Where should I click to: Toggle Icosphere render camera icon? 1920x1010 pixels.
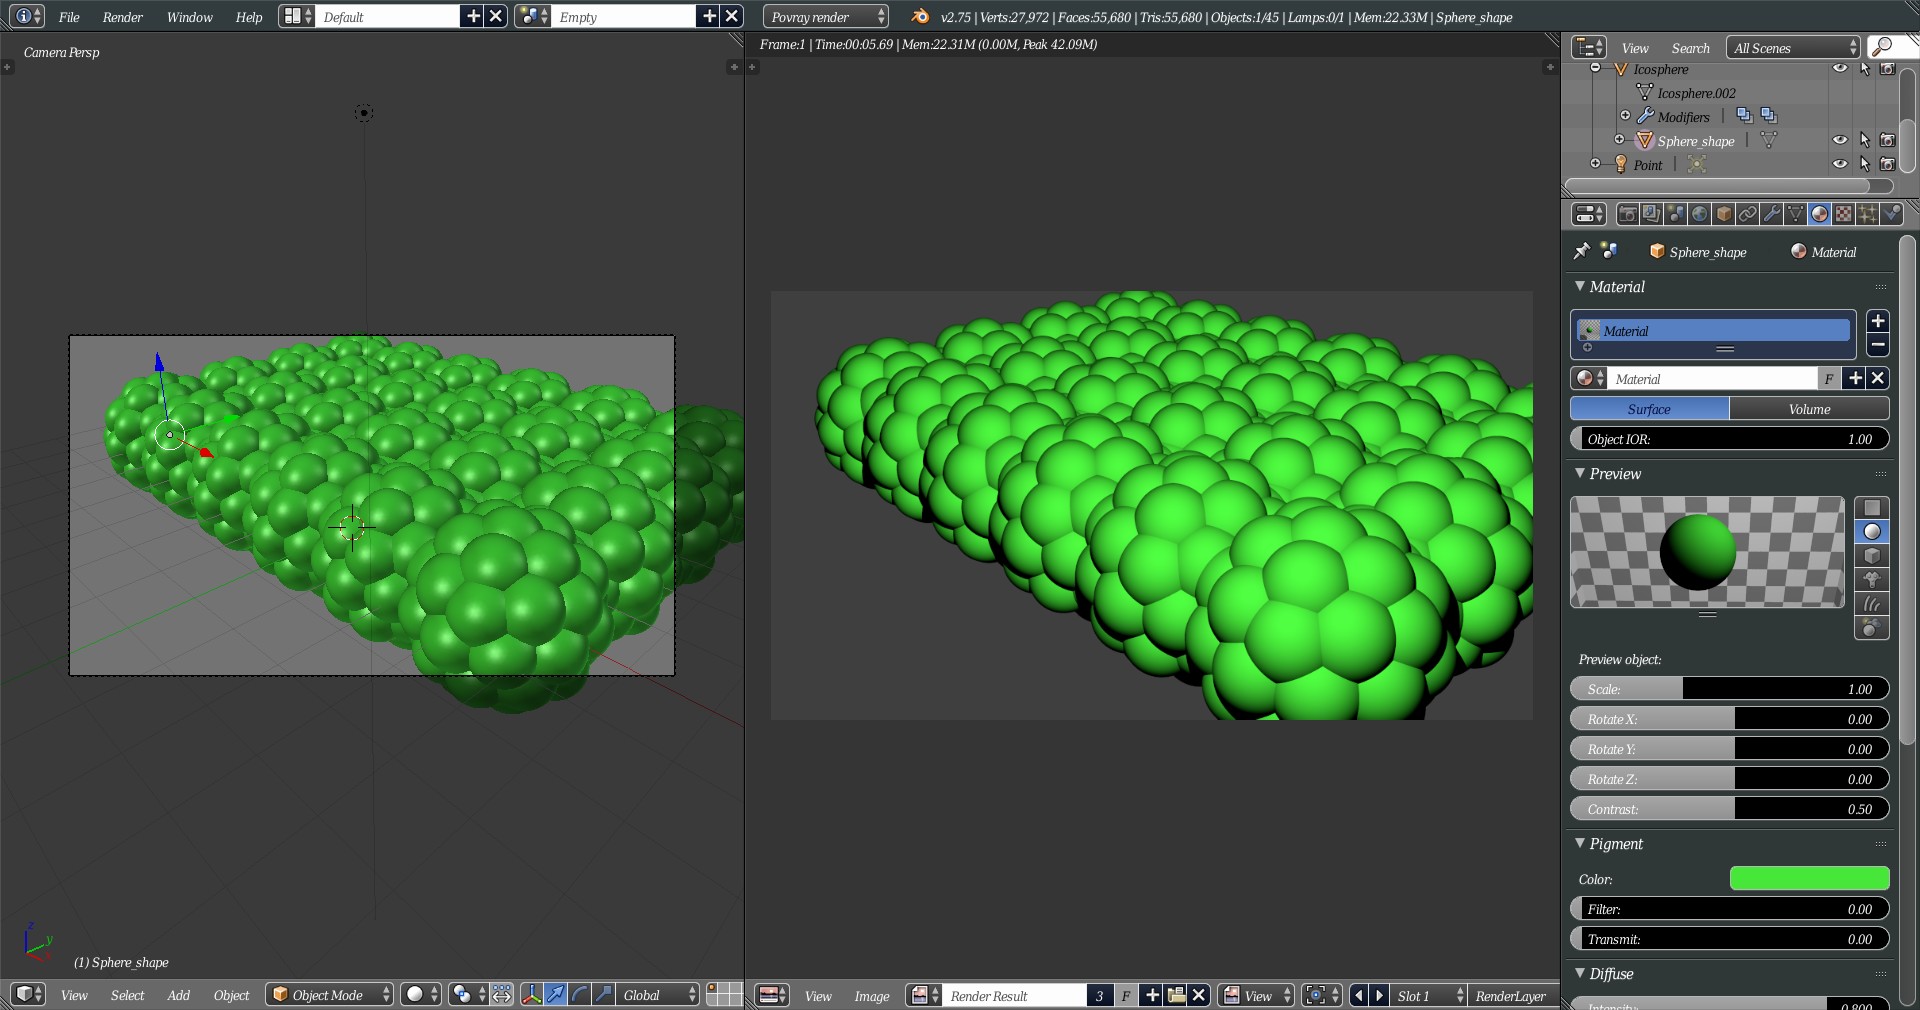point(1888,69)
